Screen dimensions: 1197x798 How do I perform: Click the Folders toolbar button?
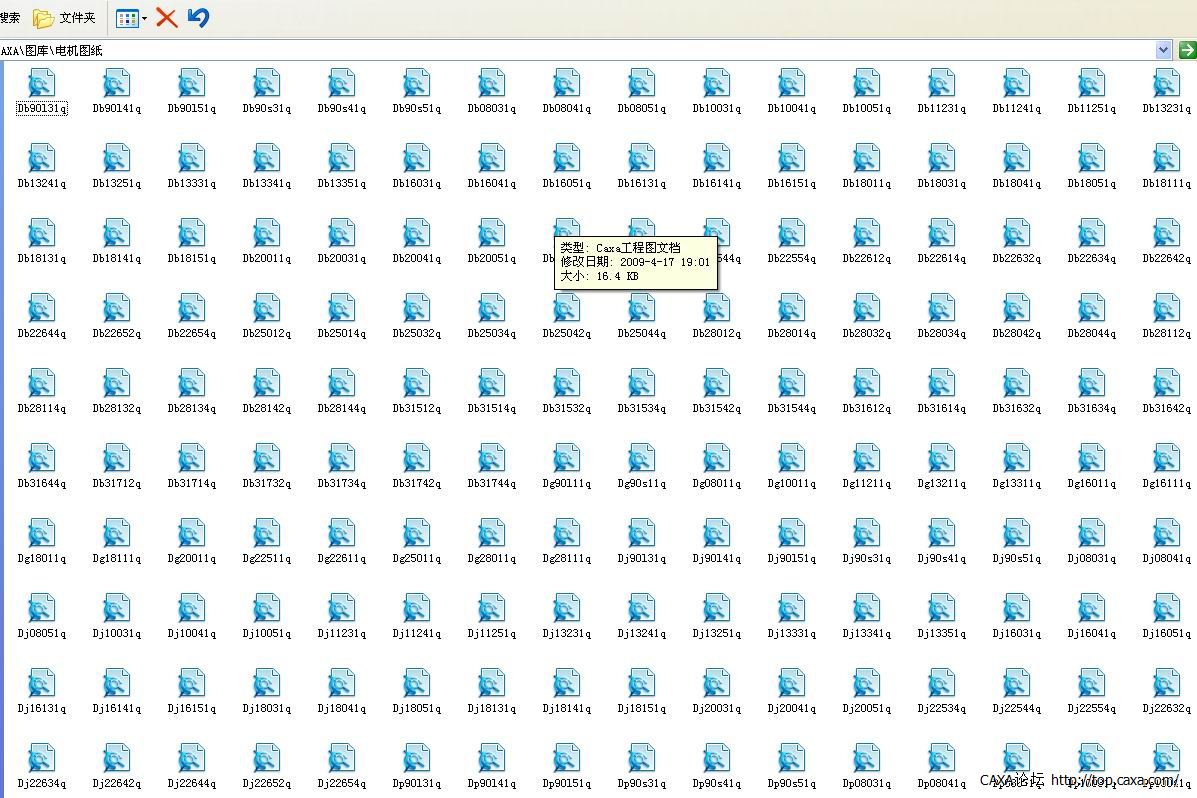click(x=64, y=18)
